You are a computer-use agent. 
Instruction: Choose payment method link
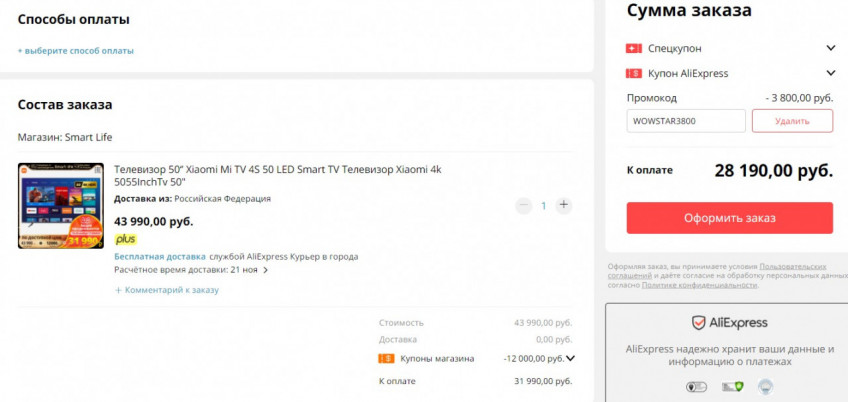click(x=76, y=51)
